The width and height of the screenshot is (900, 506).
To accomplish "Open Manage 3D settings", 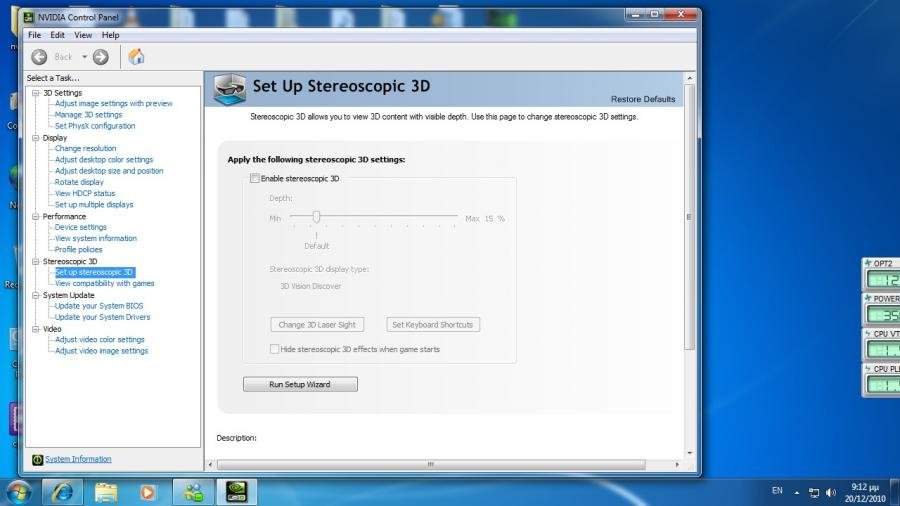I will [88, 115].
